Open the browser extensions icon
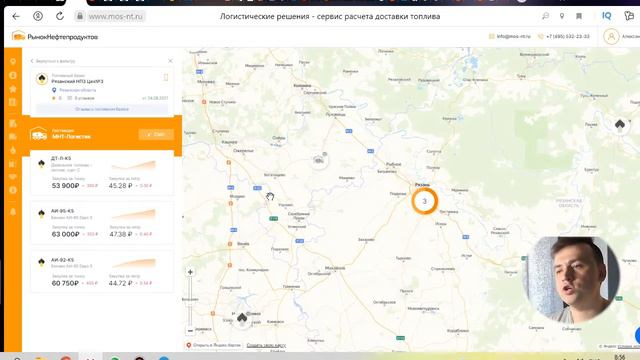This screenshot has height=360, width=640. point(629,16)
